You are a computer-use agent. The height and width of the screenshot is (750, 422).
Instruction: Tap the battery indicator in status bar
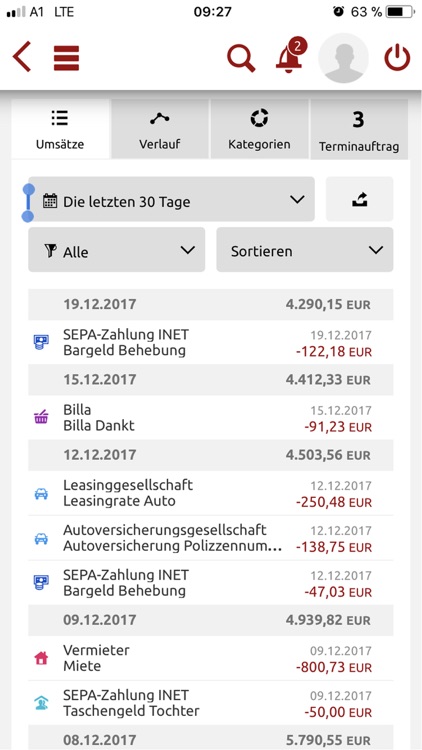[x=401, y=12]
